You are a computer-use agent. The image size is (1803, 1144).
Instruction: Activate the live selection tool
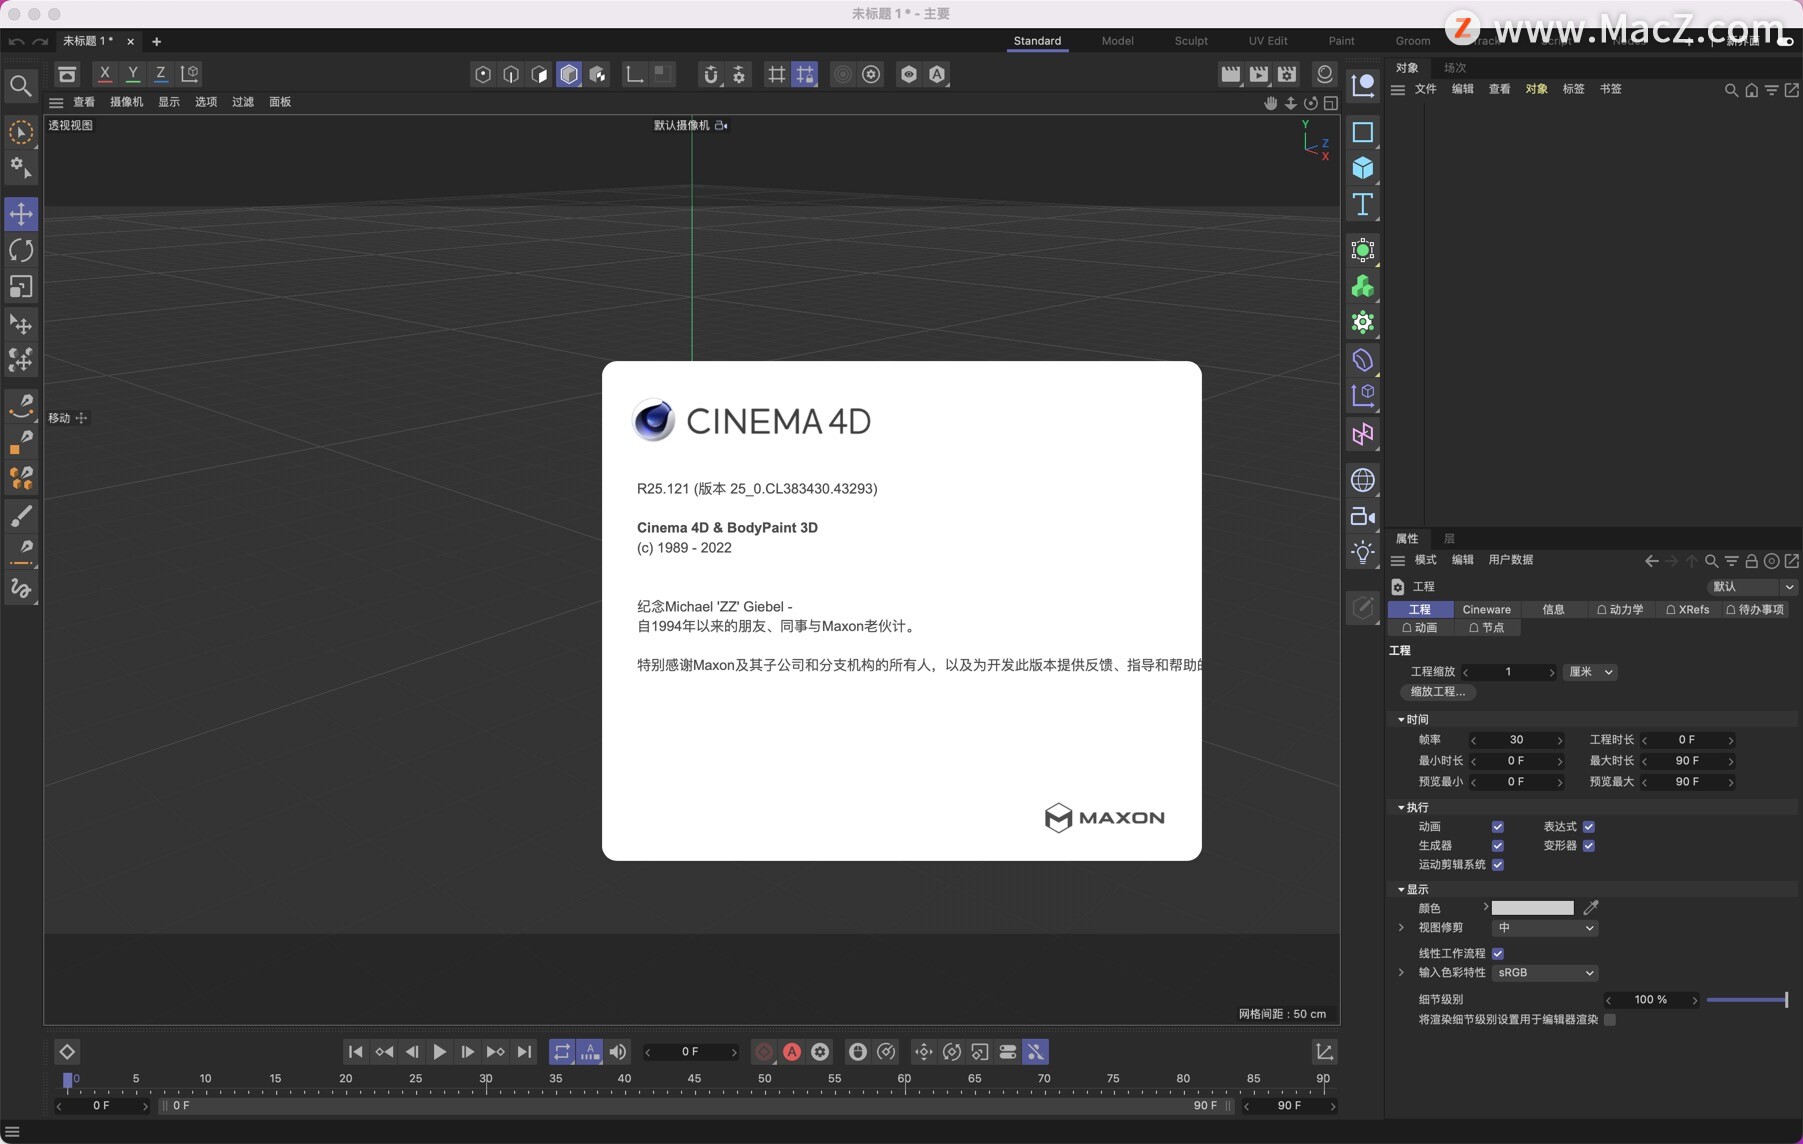click(21, 132)
